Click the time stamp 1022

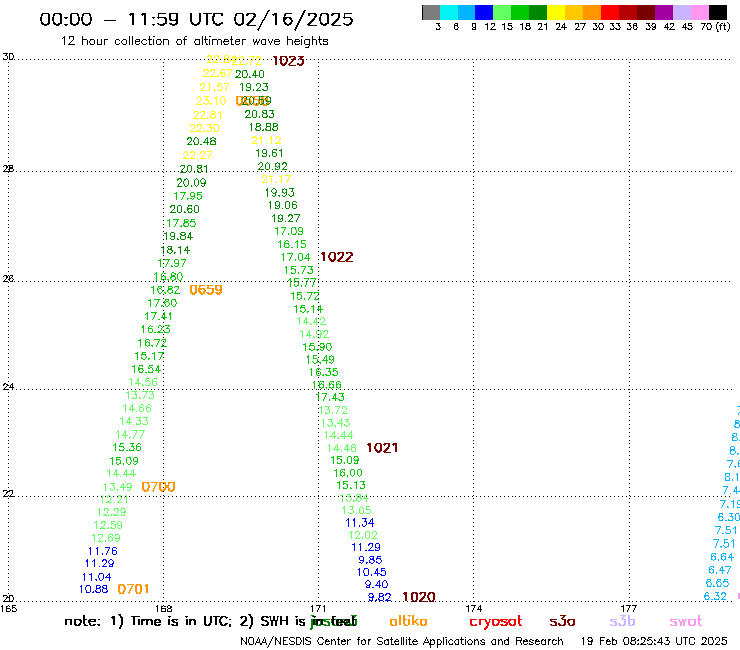[x=336, y=257]
